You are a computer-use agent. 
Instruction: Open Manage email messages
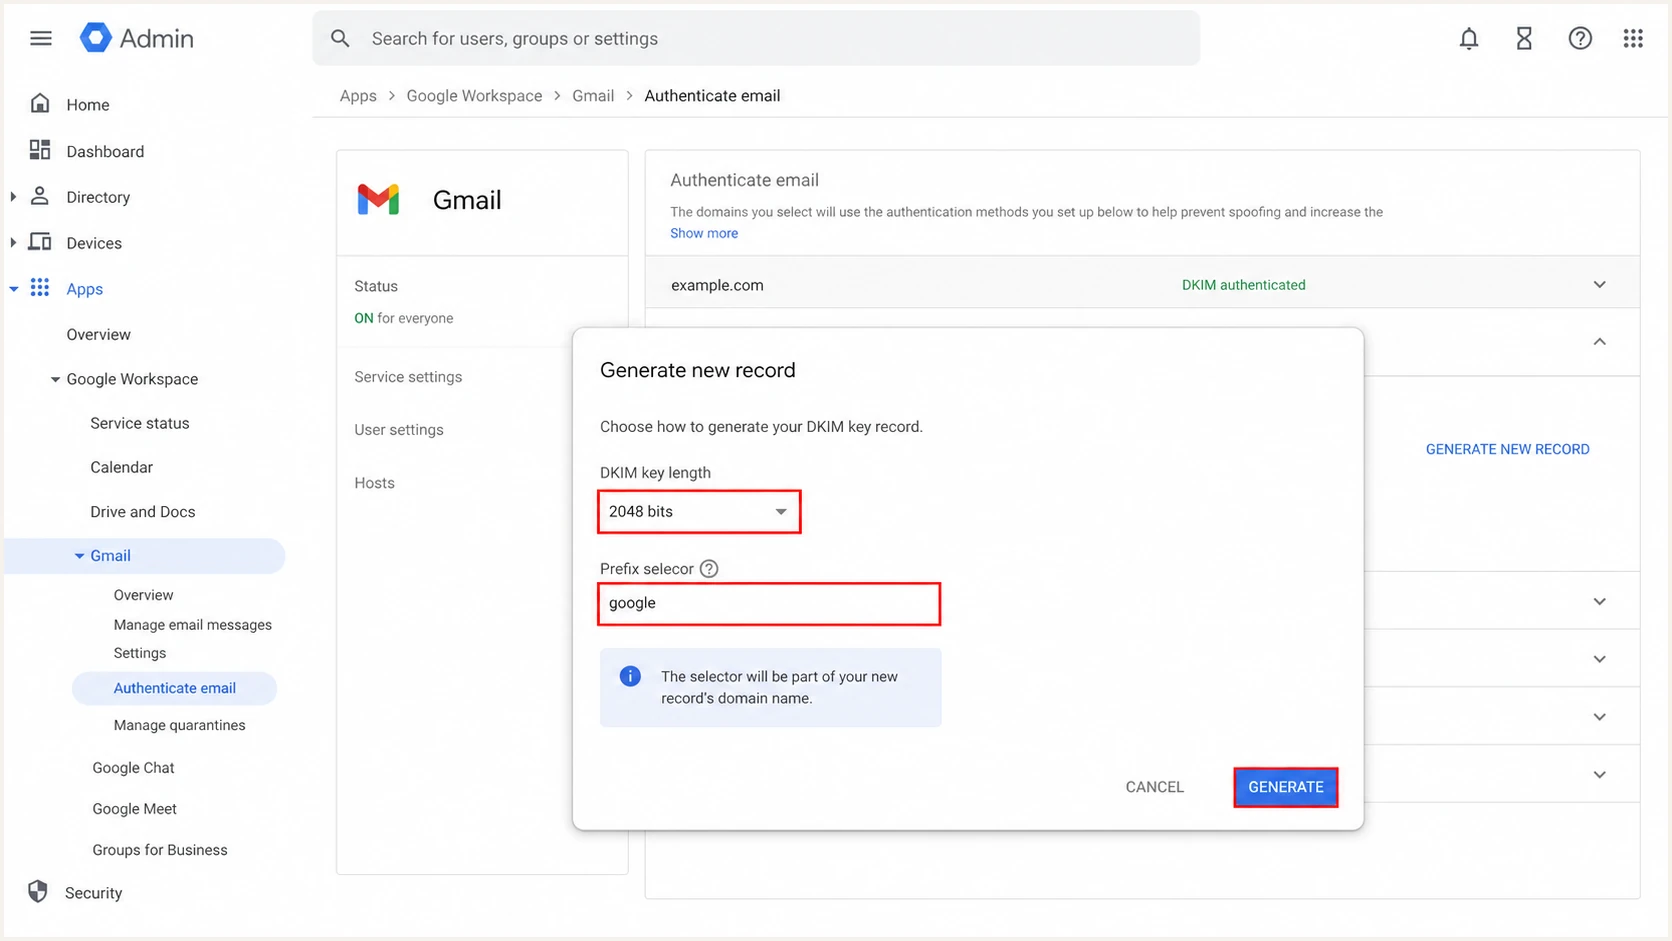(x=193, y=625)
